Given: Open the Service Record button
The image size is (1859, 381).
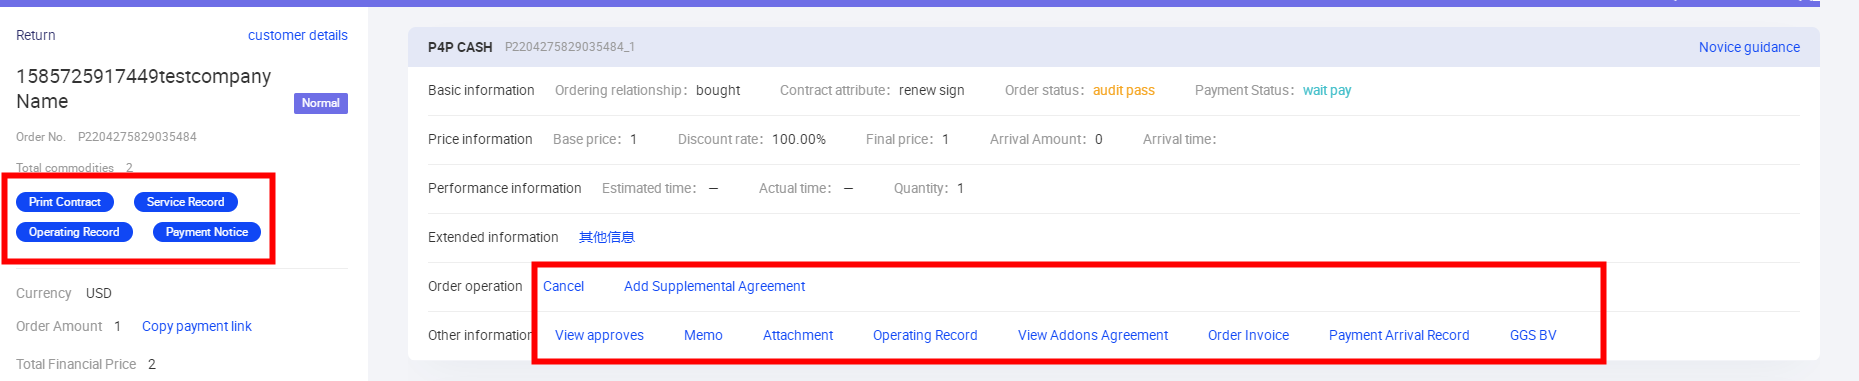Looking at the screenshot, I should click(x=186, y=202).
